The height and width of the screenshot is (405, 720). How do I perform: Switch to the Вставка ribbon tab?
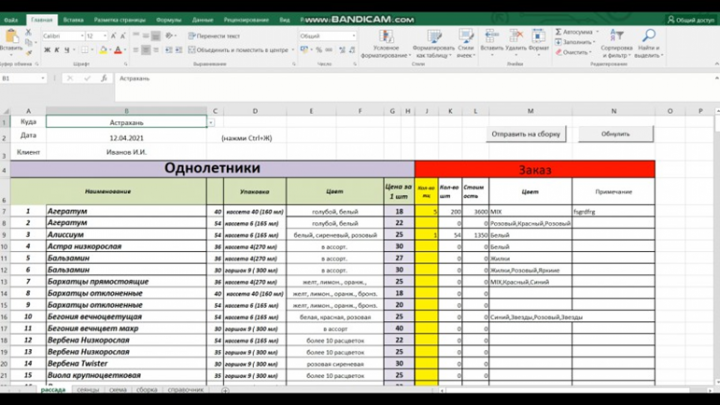click(x=73, y=20)
